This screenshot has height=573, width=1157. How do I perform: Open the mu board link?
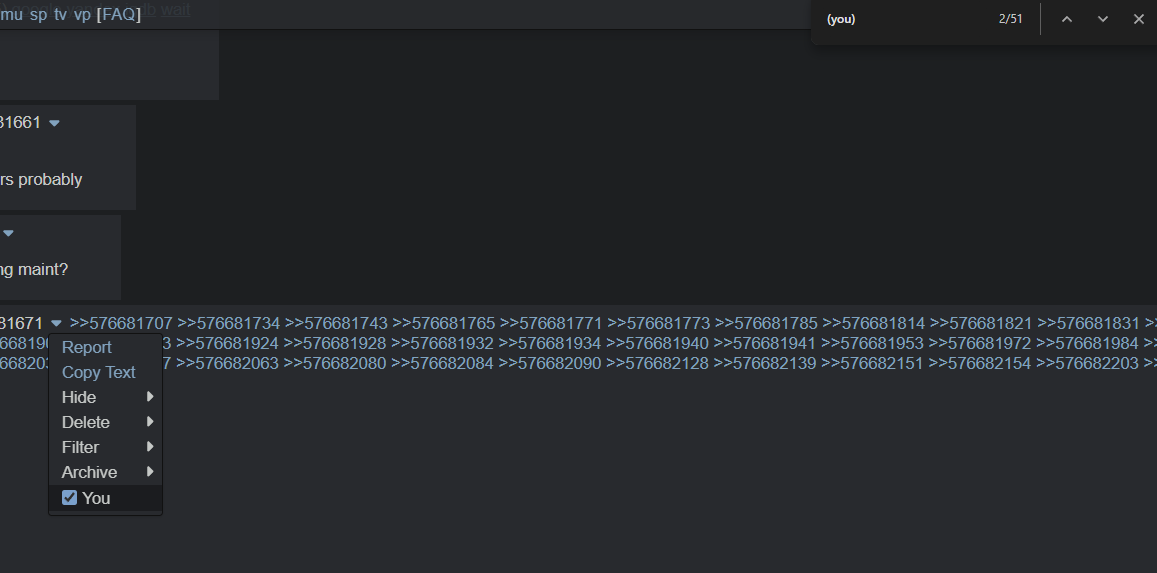12,15
